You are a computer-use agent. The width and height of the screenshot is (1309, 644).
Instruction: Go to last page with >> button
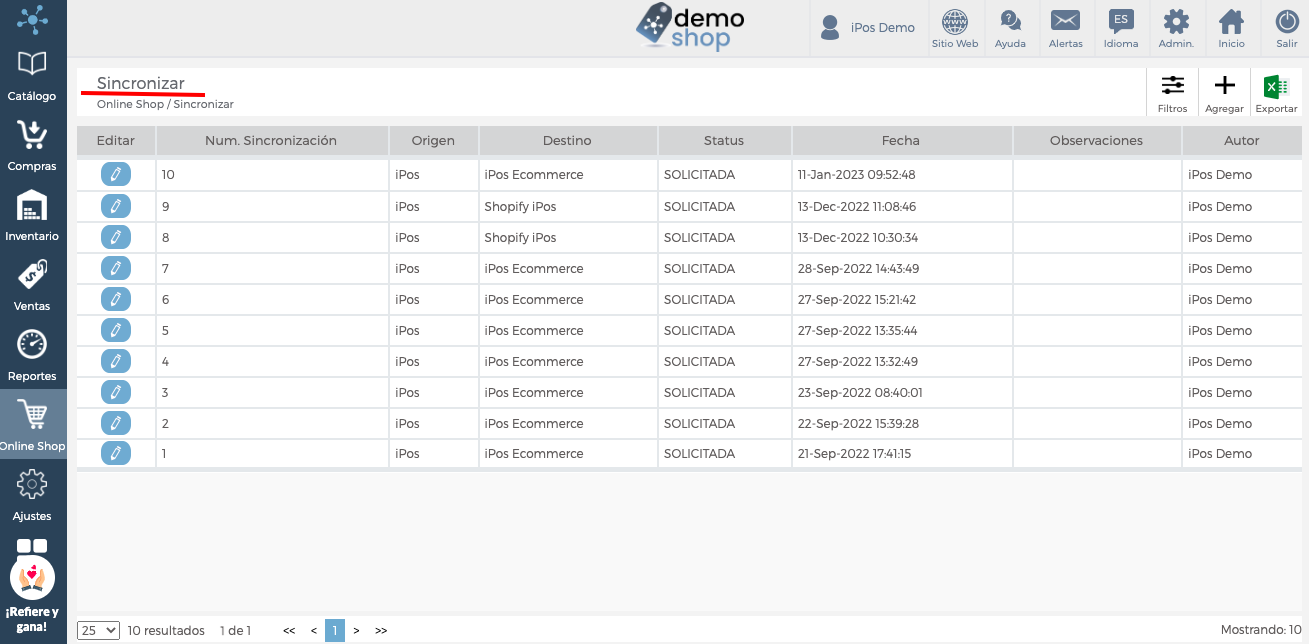pyautogui.click(x=381, y=630)
